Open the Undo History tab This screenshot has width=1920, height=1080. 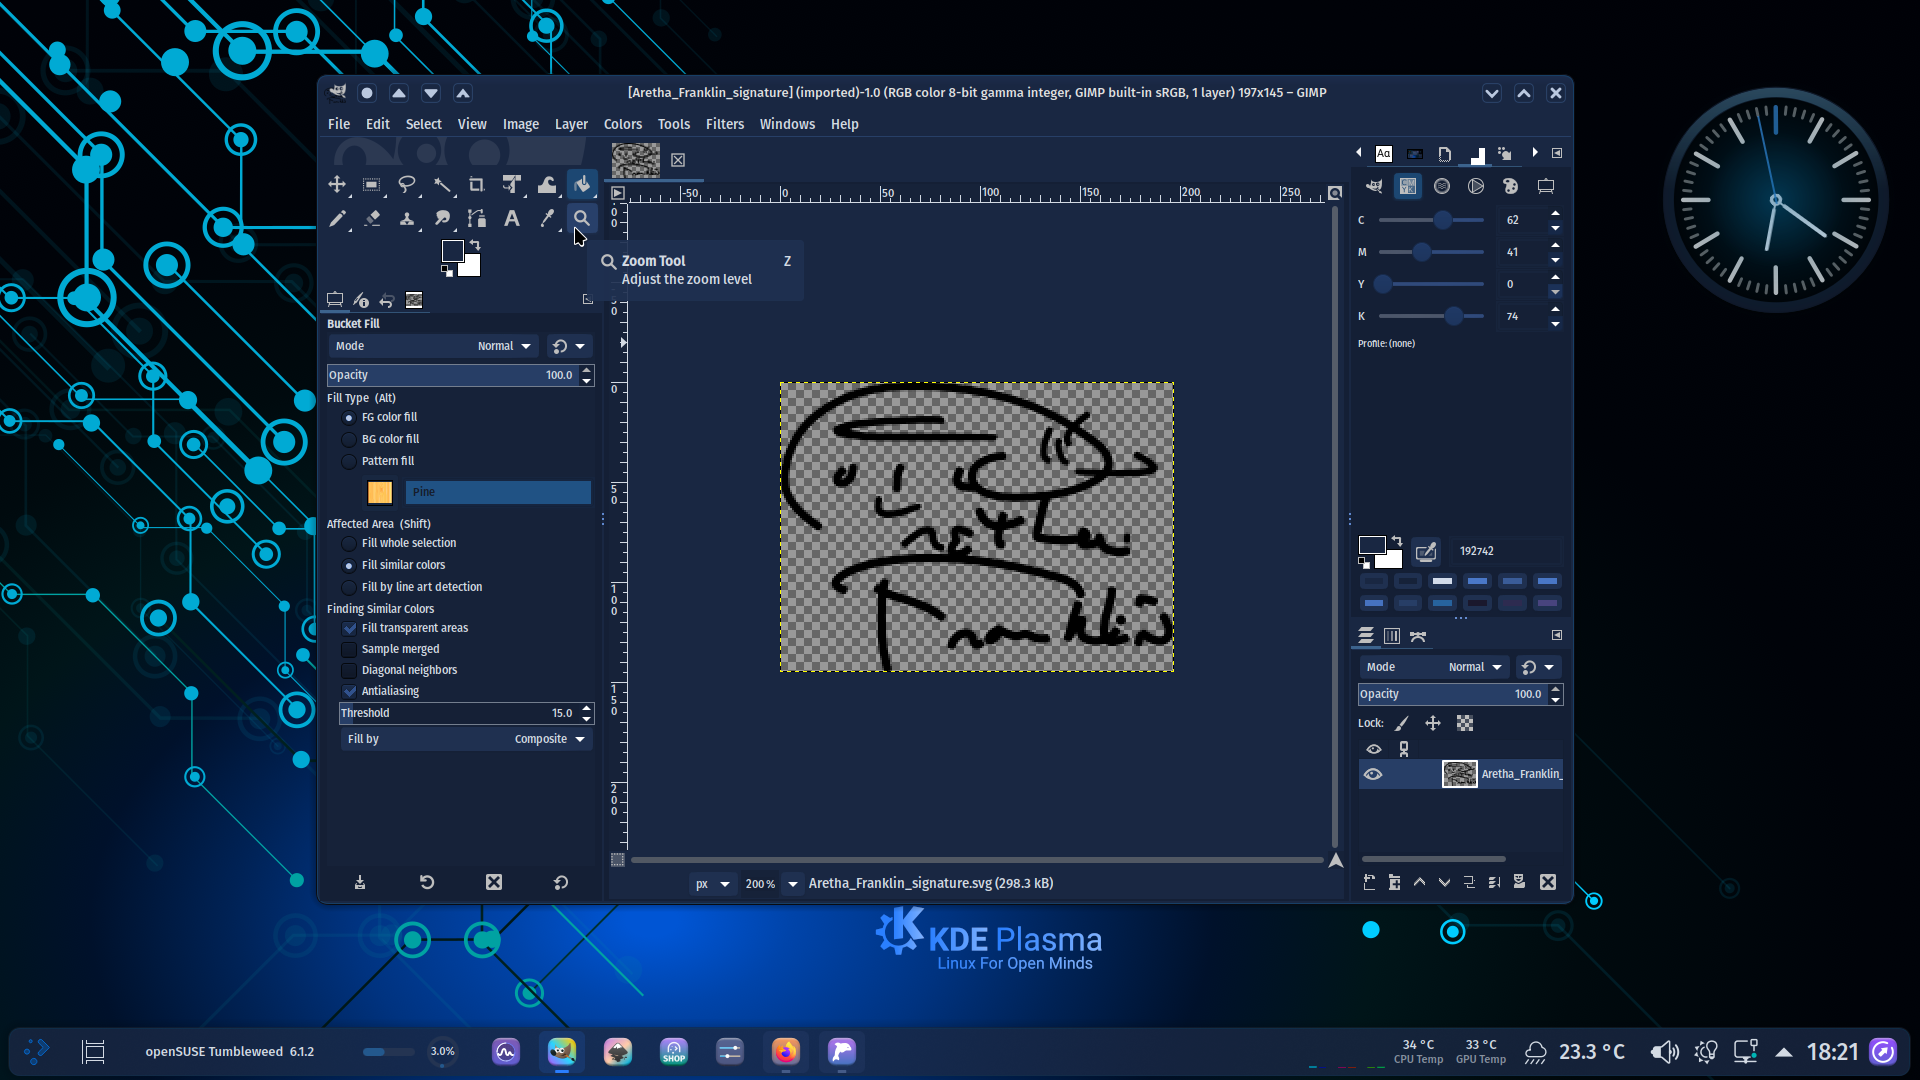387,300
